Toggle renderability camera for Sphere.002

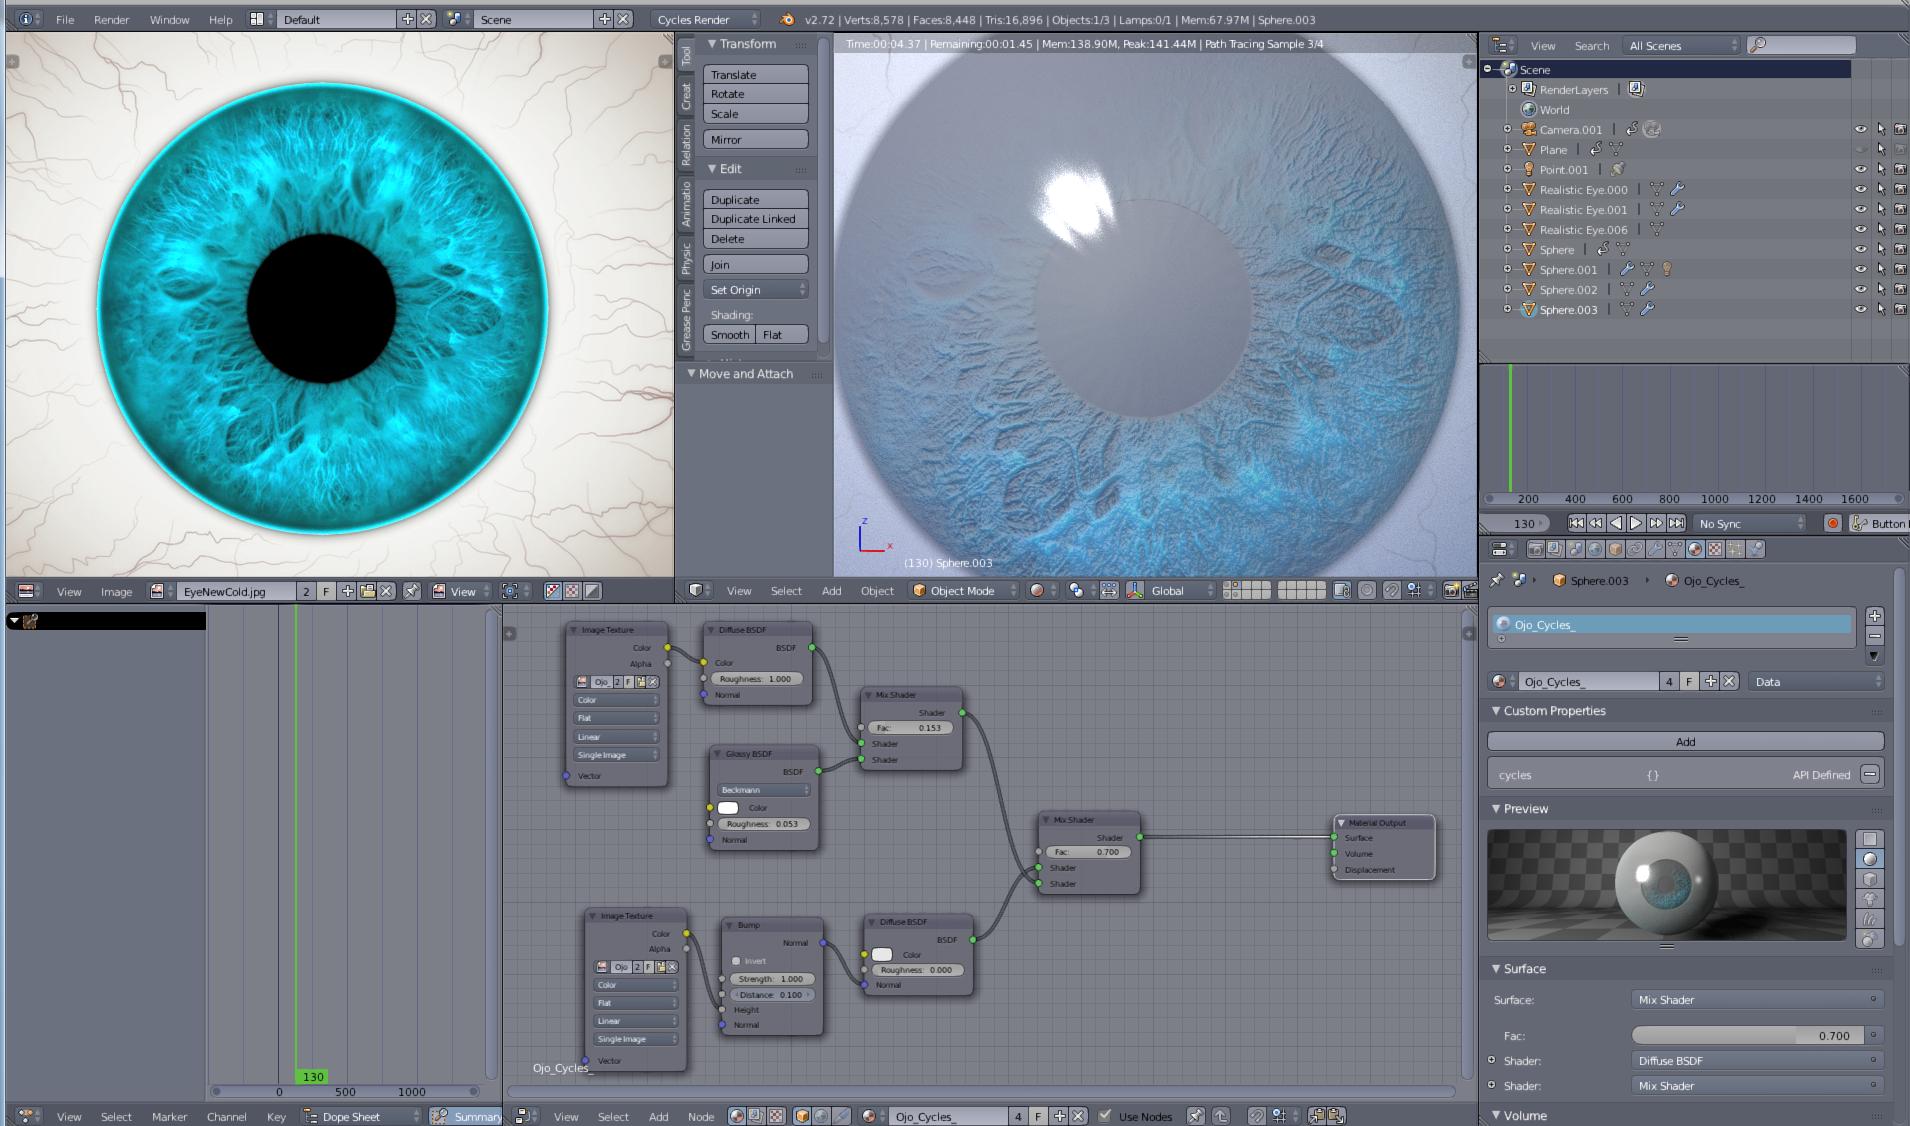tap(1899, 289)
